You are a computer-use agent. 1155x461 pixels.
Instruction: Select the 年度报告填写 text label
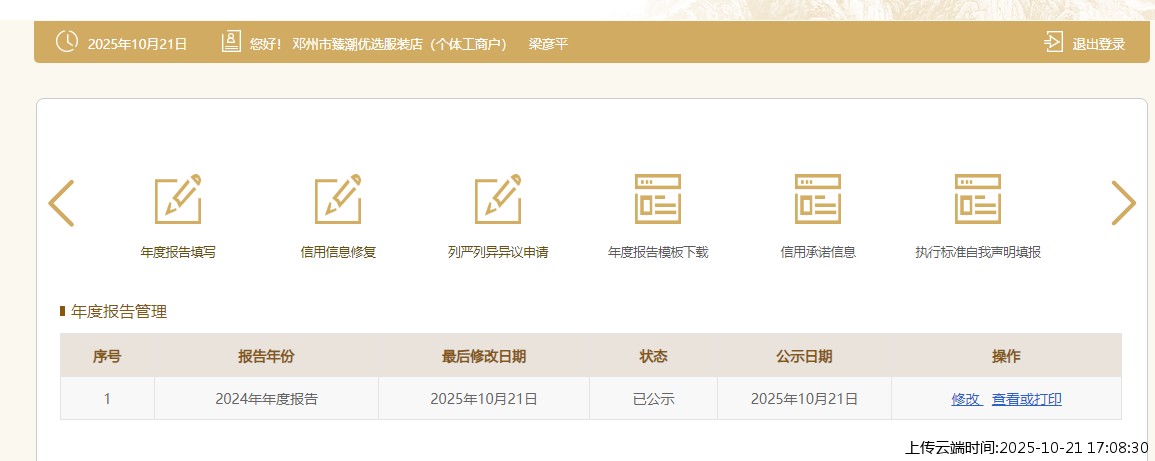[178, 252]
